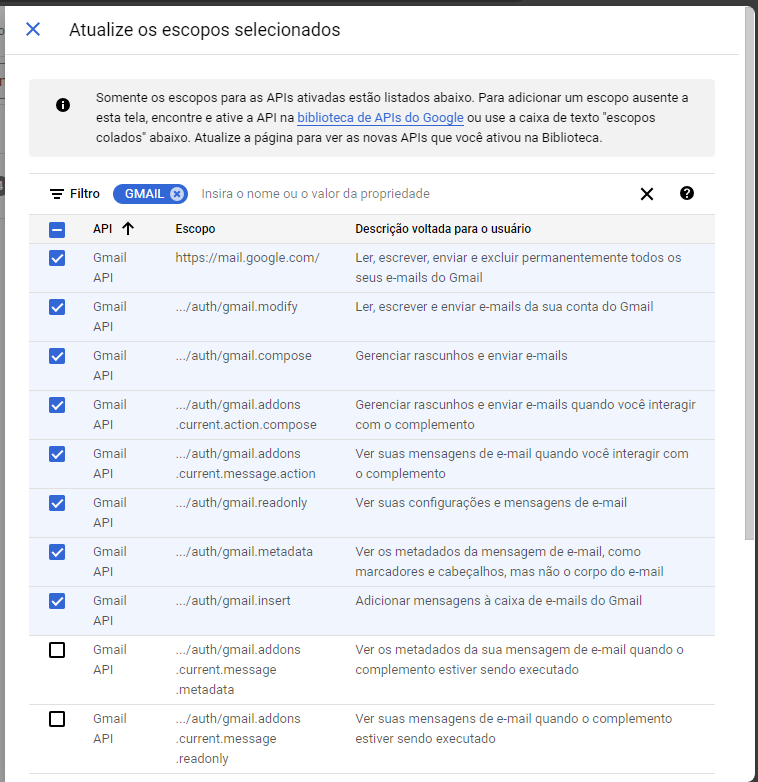Click the info icon in the notice
This screenshot has width=758, height=782.
63,105
